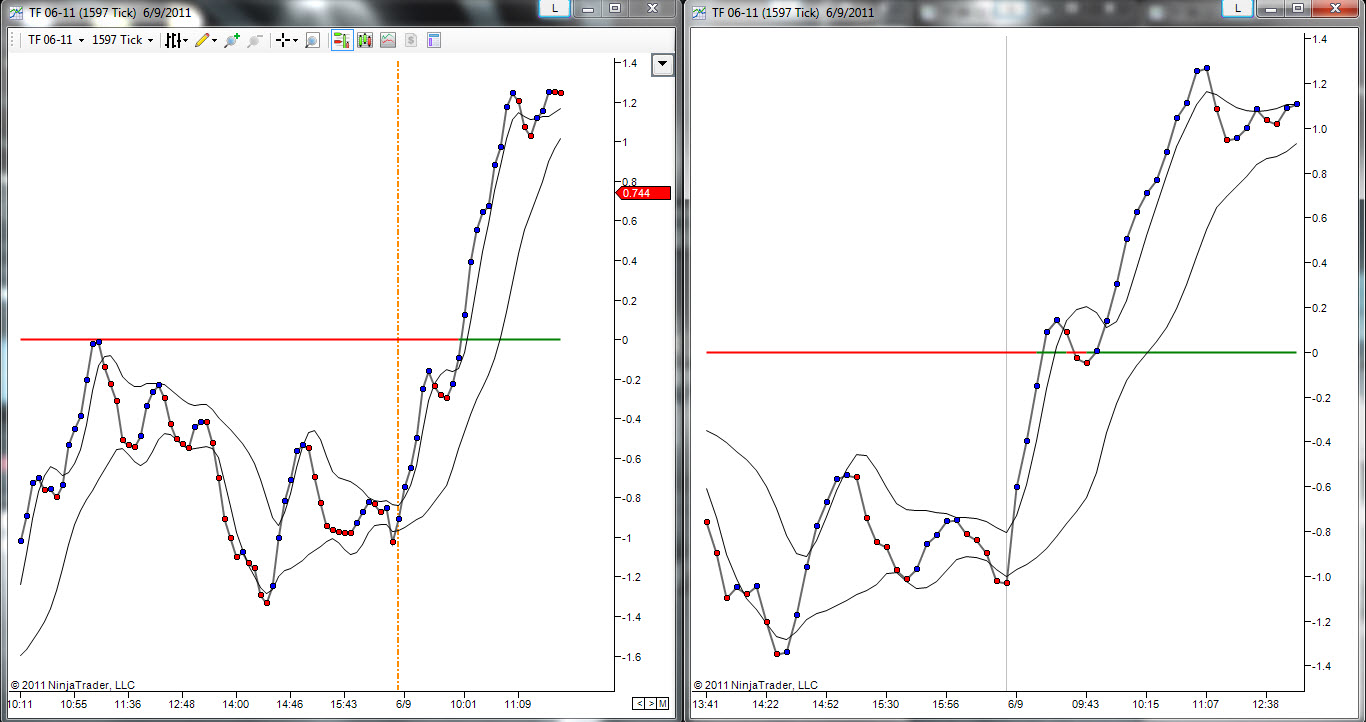Click the 11:09 time label on left chart

[518, 704]
